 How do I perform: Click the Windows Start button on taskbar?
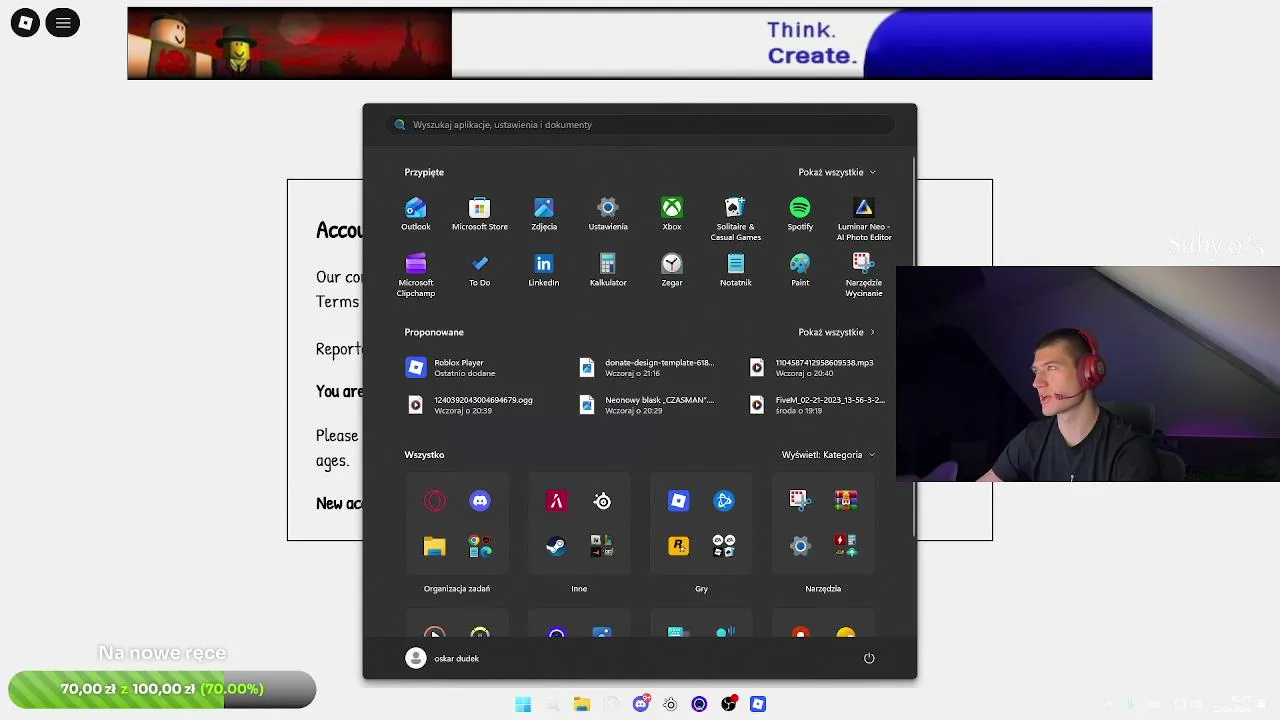[523, 704]
